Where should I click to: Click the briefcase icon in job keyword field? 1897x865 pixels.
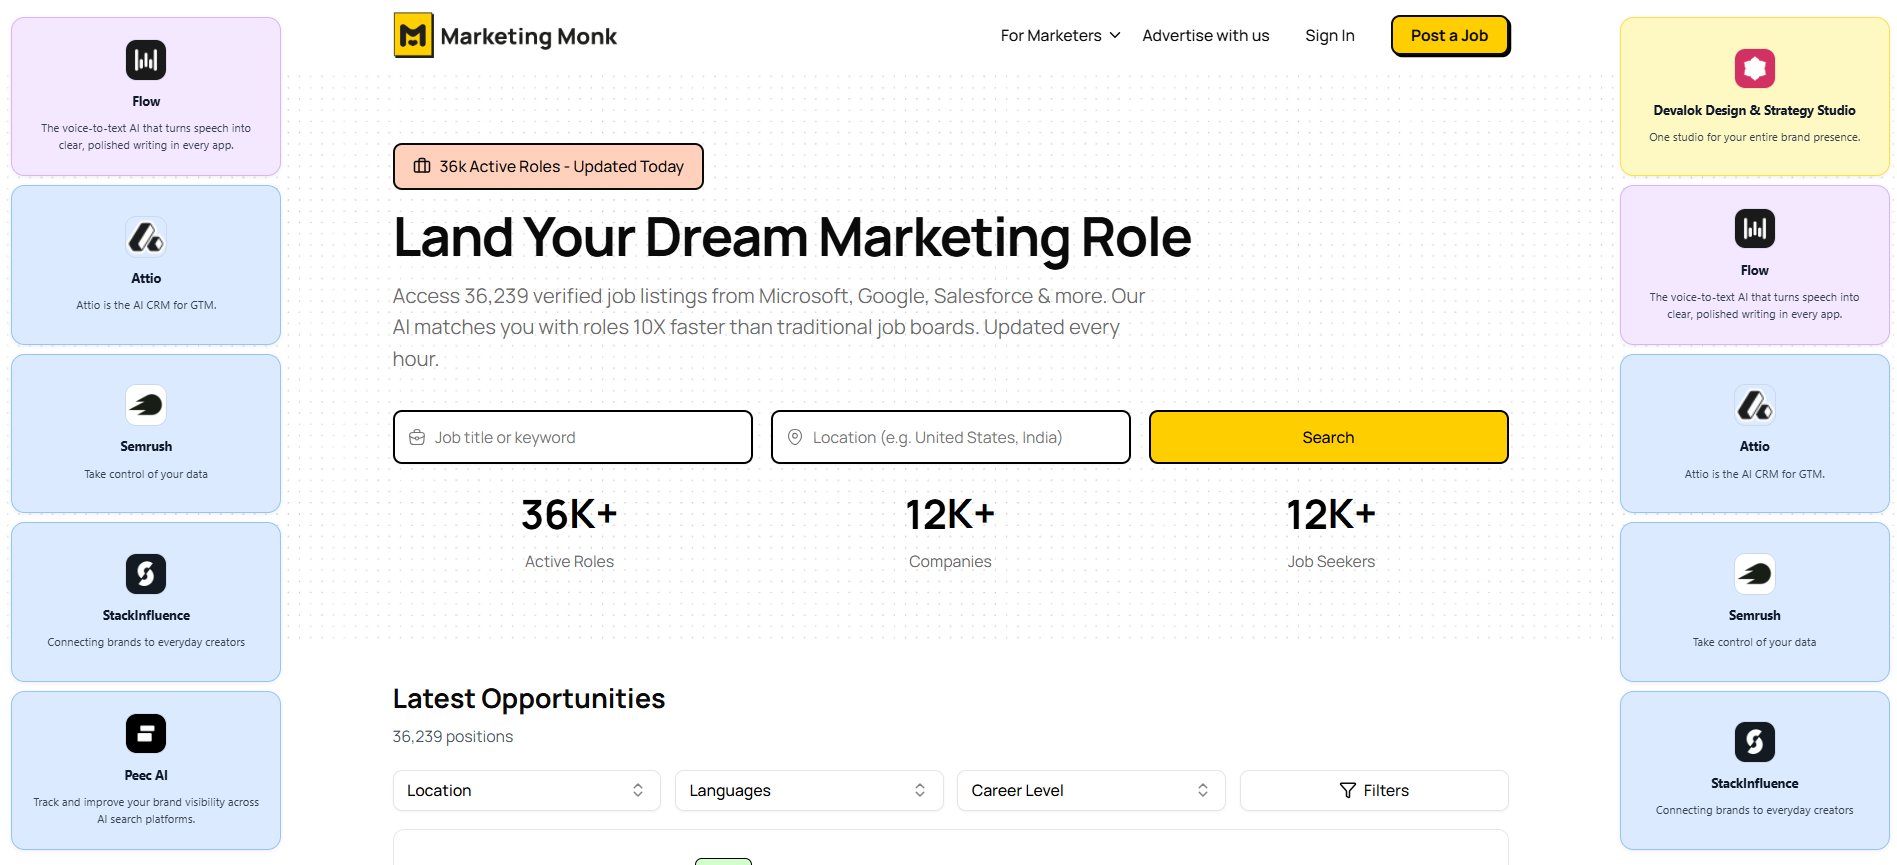click(417, 437)
